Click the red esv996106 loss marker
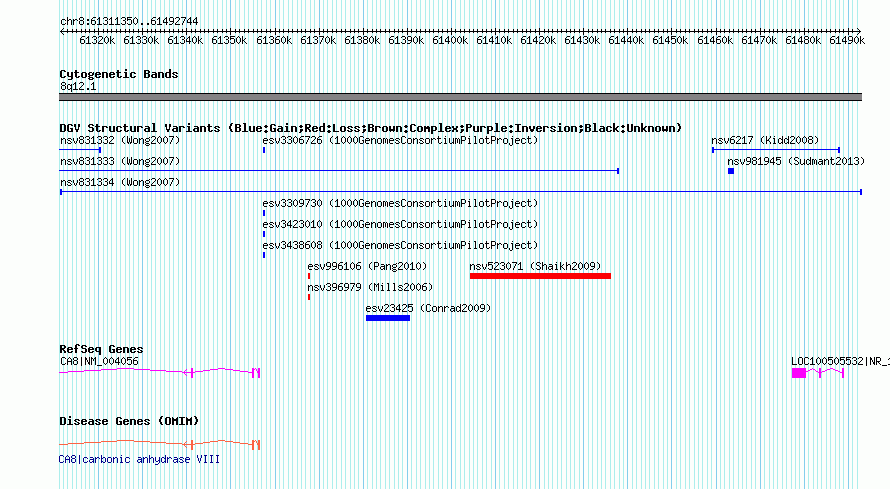 tap(309, 276)
